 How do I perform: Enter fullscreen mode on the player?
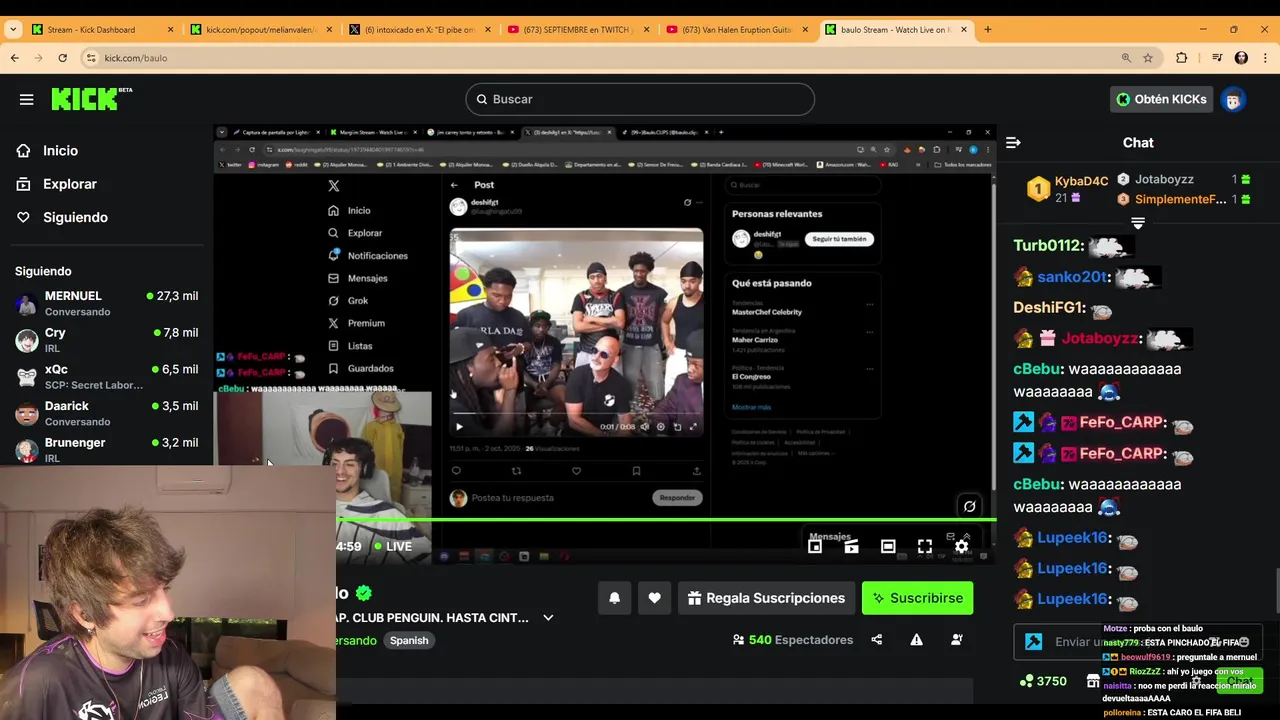tap(925, 546)
